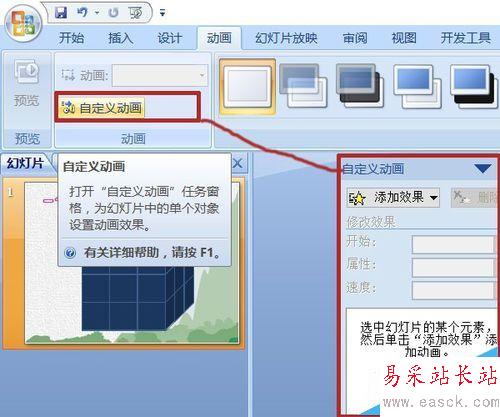Open the 幻灯片放映 tab

[286, 38]
